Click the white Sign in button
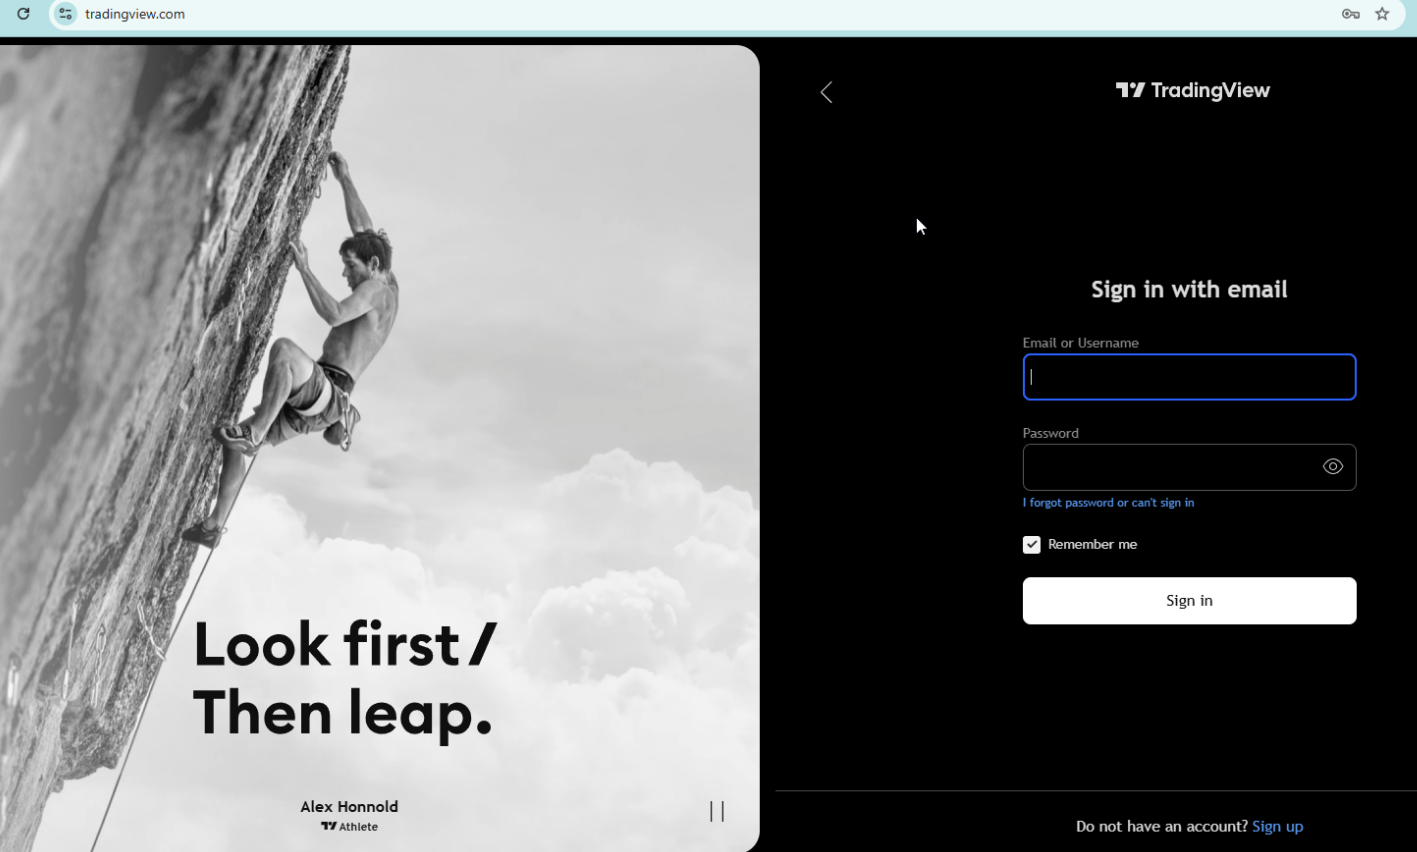 click(1189, 601)
